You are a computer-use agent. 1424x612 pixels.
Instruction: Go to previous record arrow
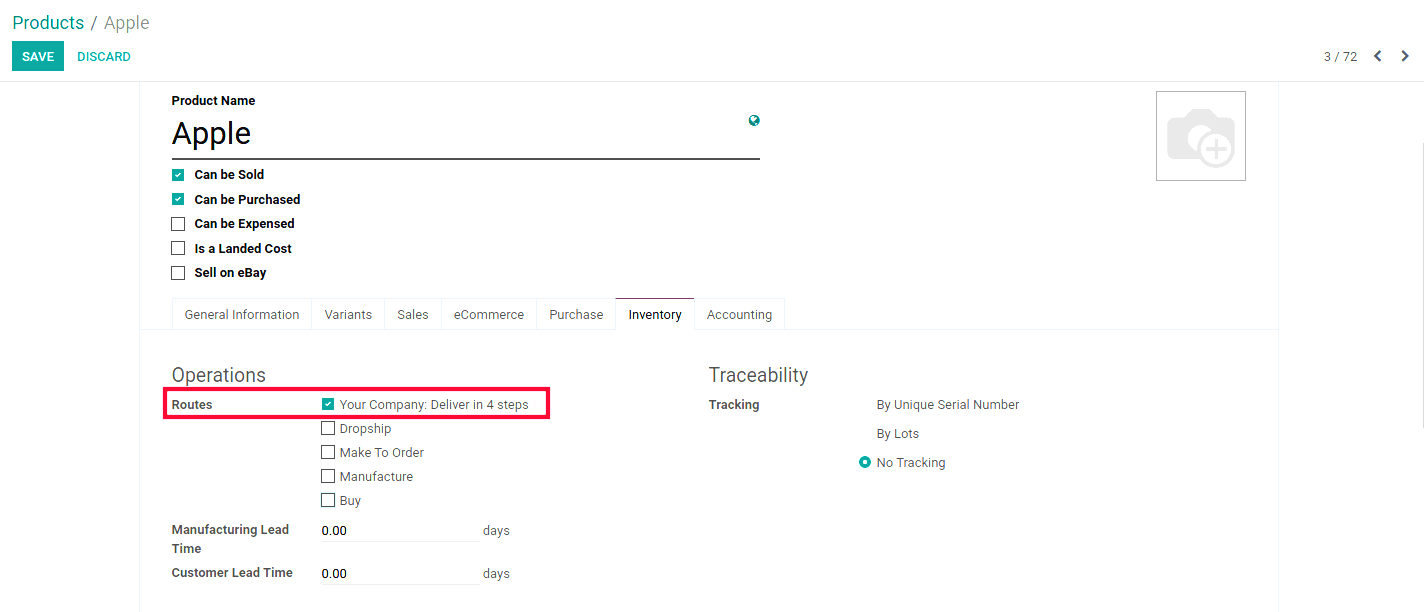point(1377,56)
